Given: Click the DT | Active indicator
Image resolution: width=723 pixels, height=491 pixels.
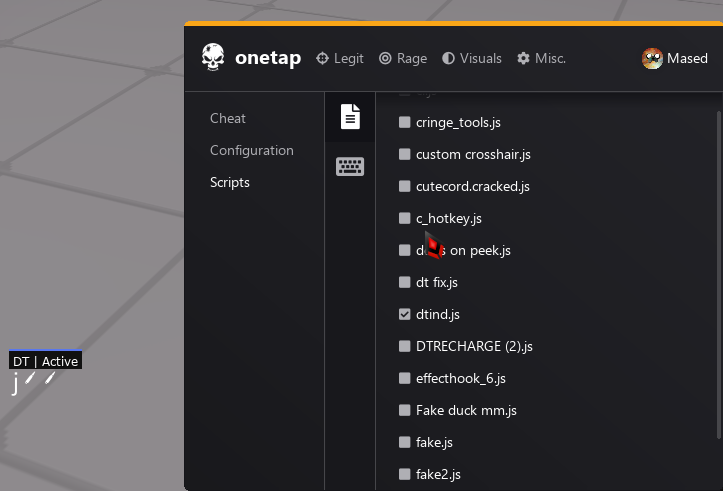Looking at the screenshot, I should [x=45, y=361].
